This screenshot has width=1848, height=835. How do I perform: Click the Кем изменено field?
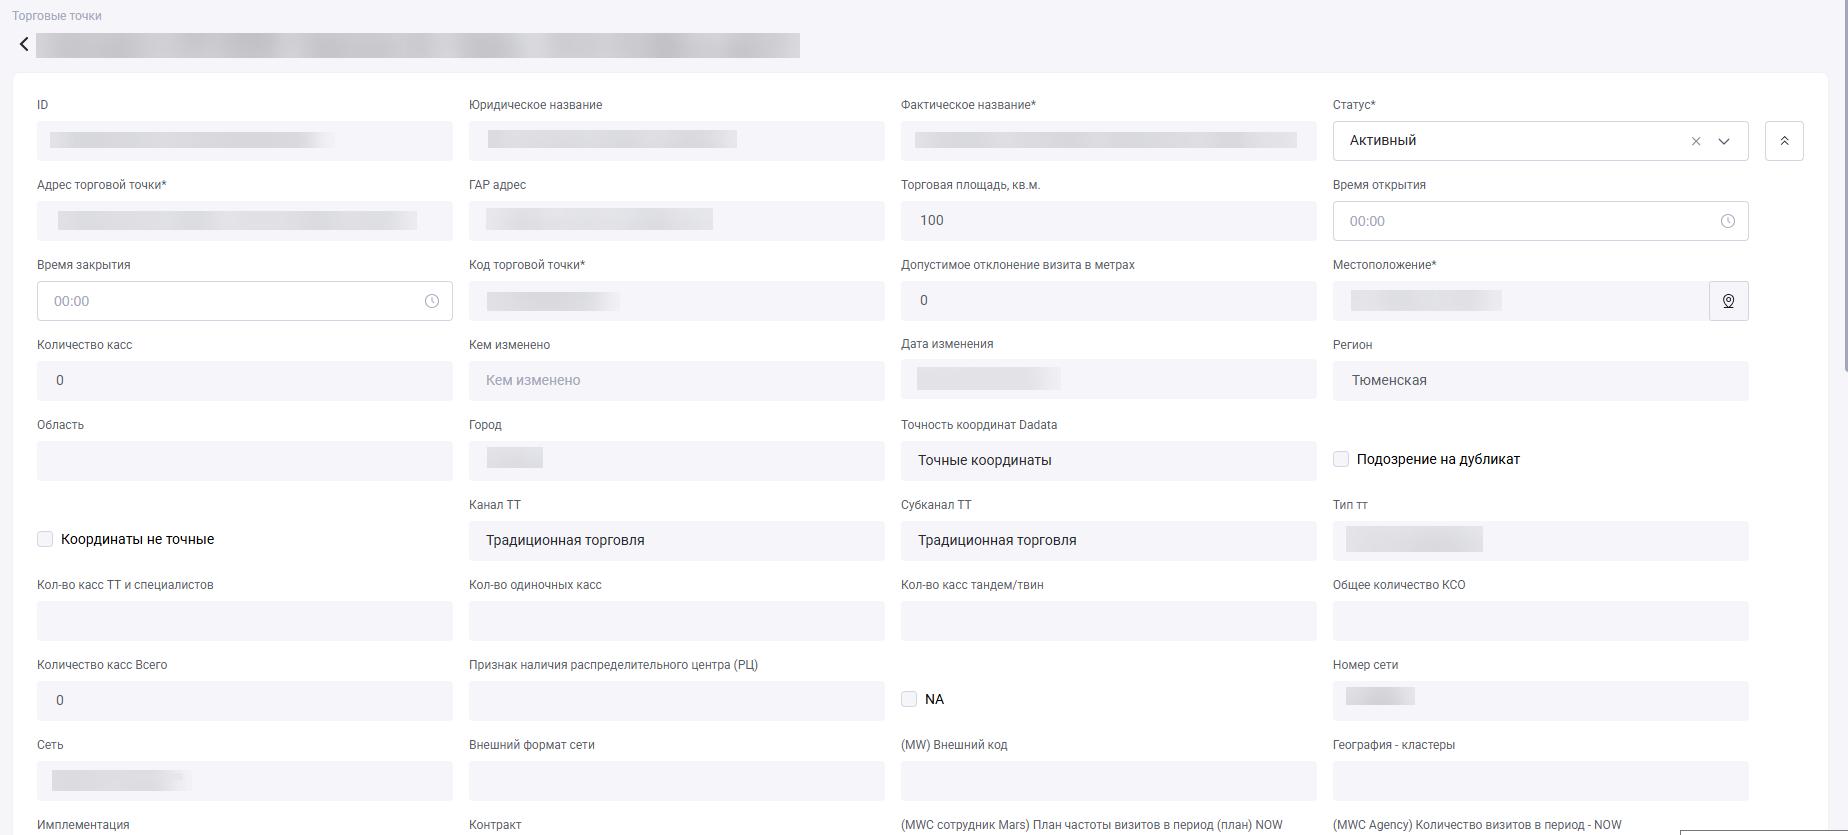[x=676, y=381]
